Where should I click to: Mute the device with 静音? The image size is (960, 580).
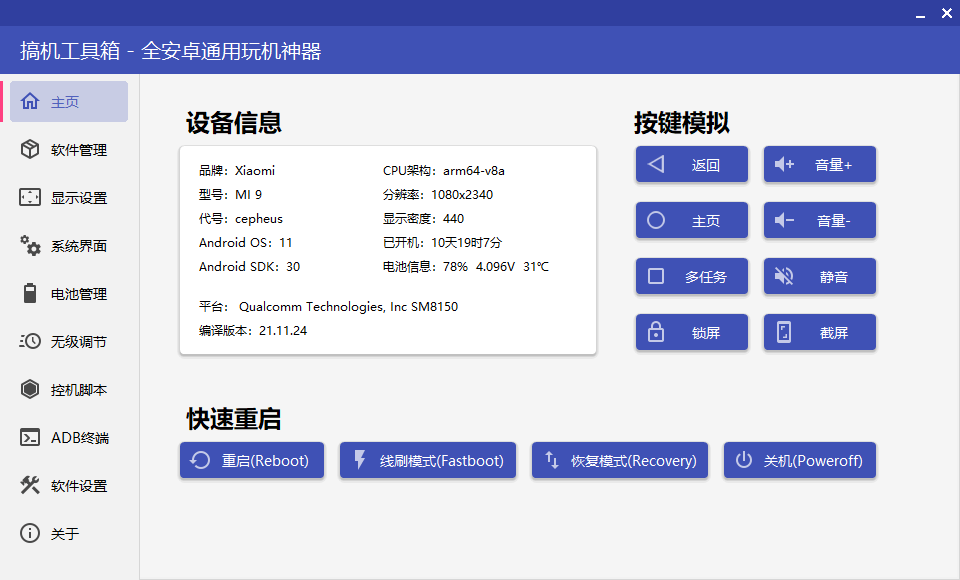tap(819, 276)
